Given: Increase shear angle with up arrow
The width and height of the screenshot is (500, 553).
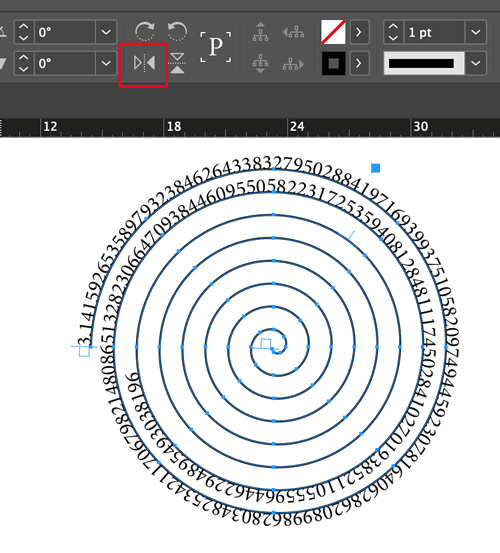Looking at the screenshot, I should click(23, 58).
